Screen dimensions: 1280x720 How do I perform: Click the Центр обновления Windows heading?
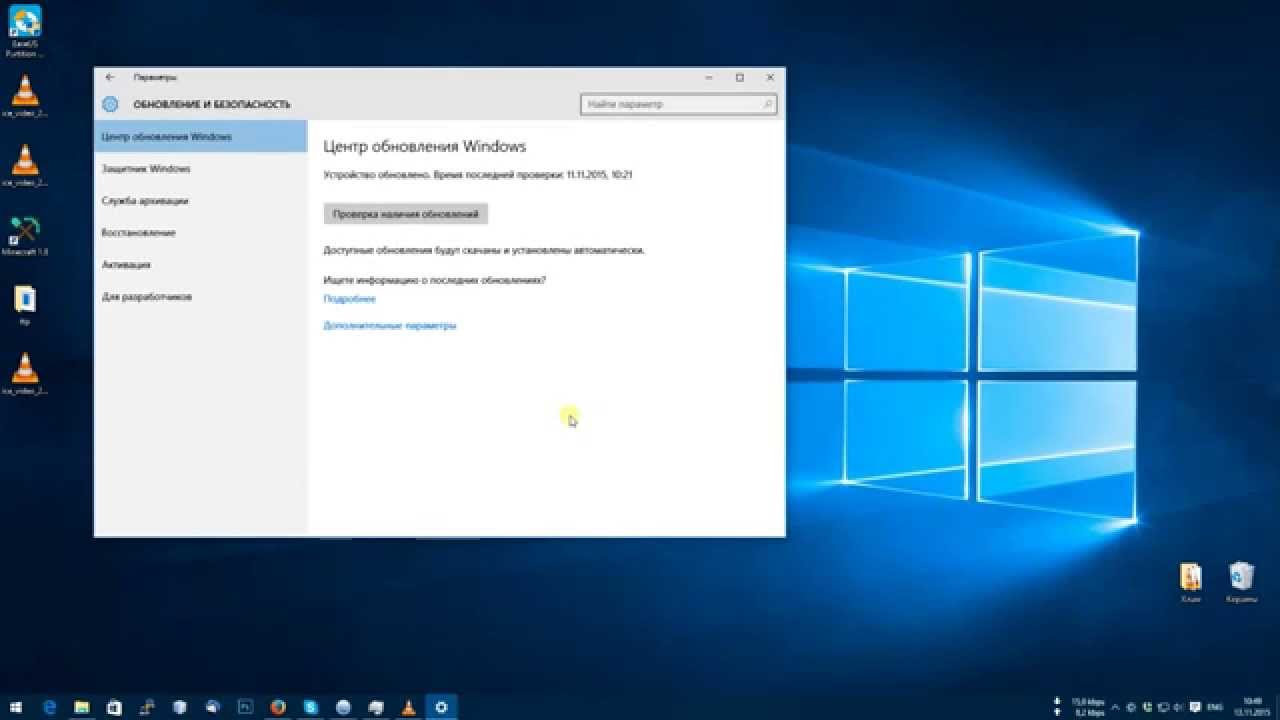[425, 146]
